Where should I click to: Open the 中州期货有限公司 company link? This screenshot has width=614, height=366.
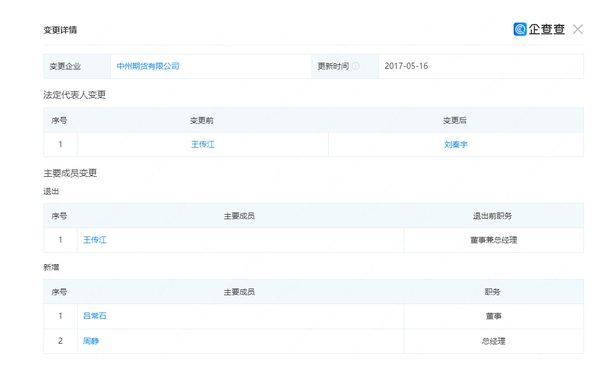[x=148, y=66]
